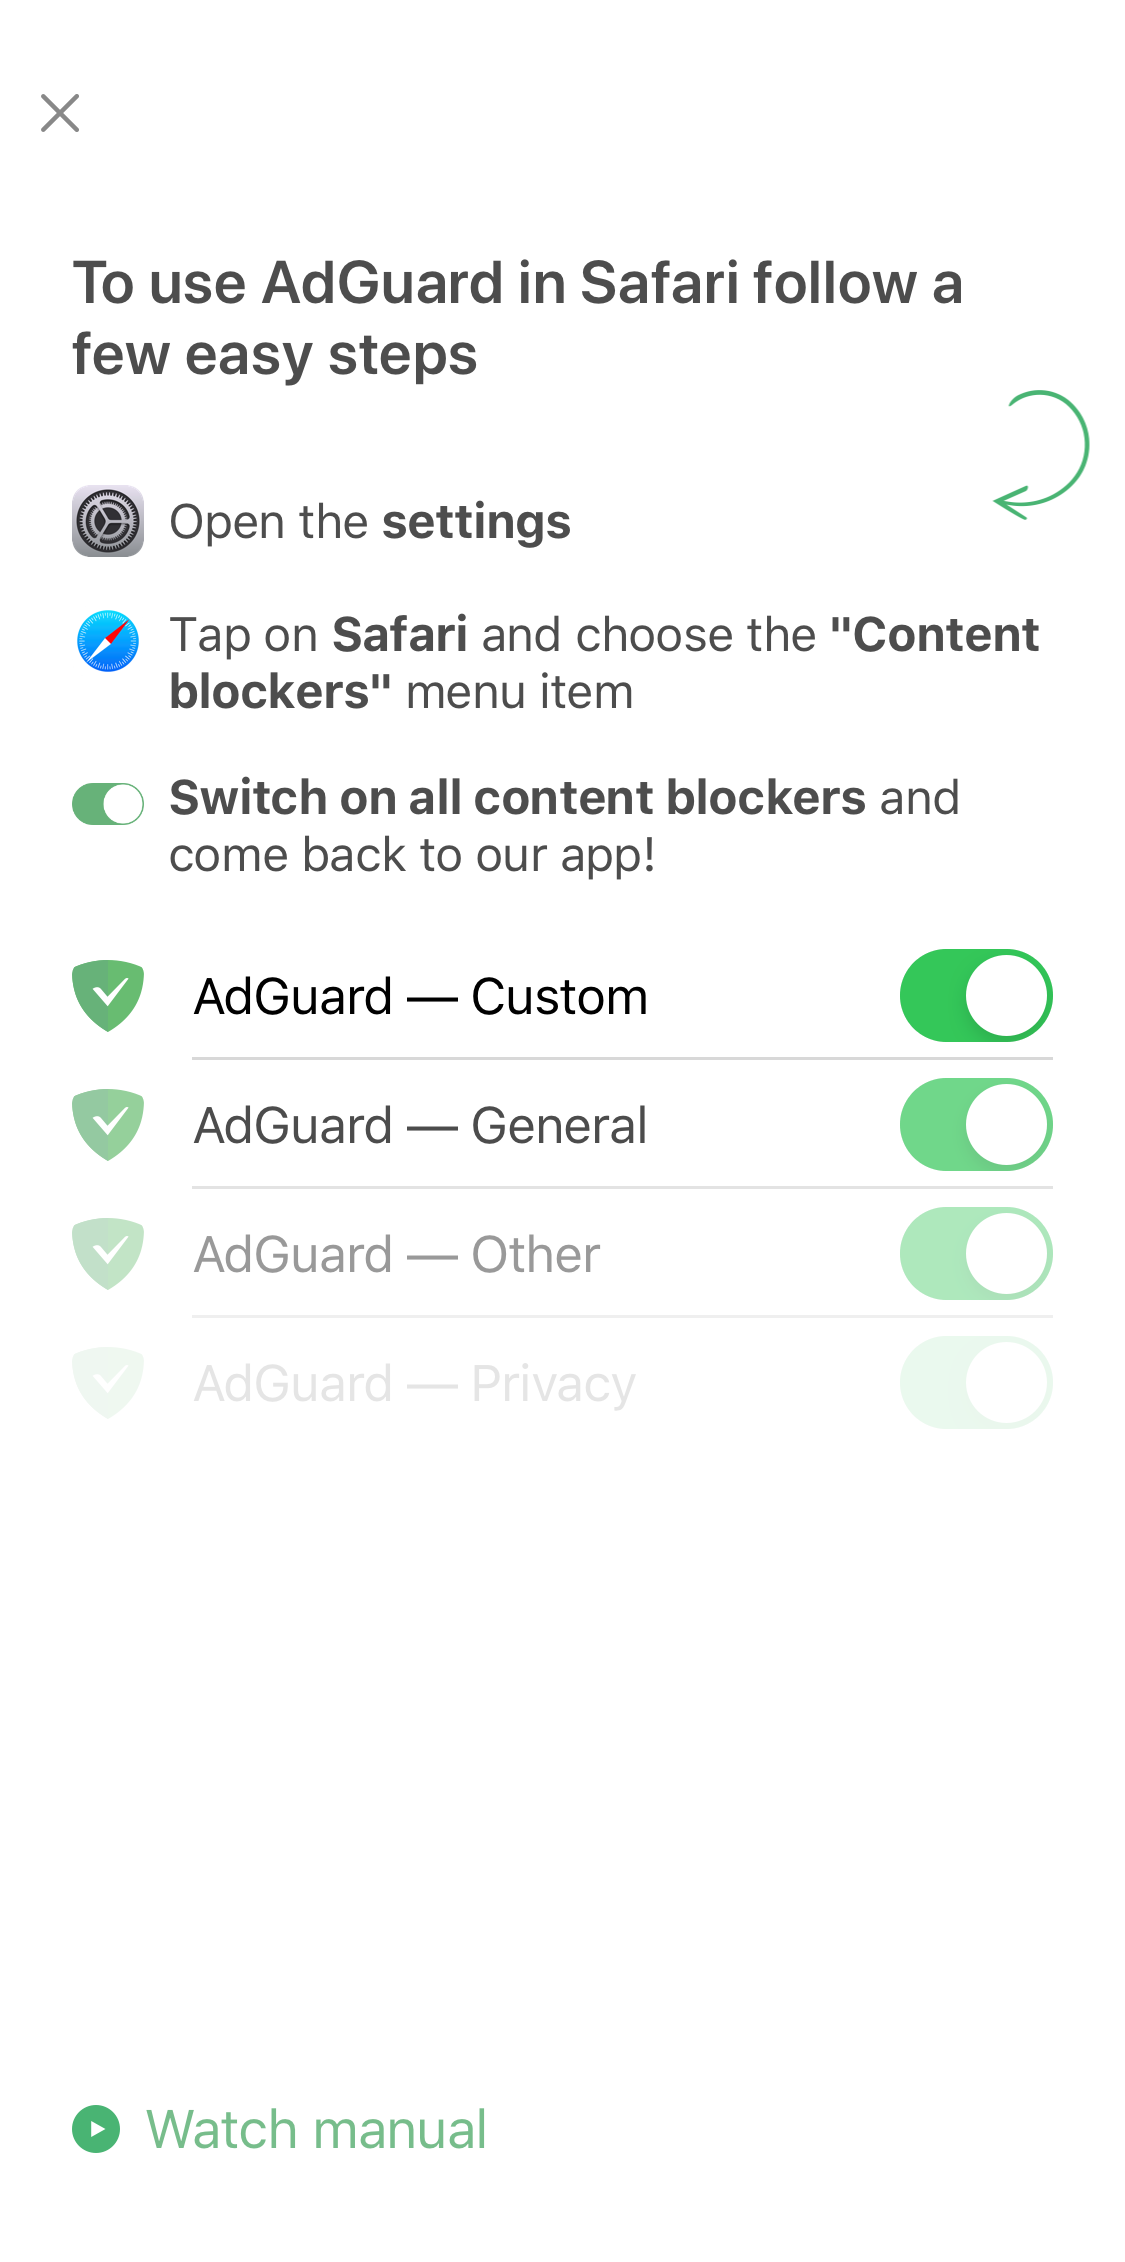Open the Watch manual link
Screen dimensions: 1125x2262
pyautogui.click(x=316, y=2129)
